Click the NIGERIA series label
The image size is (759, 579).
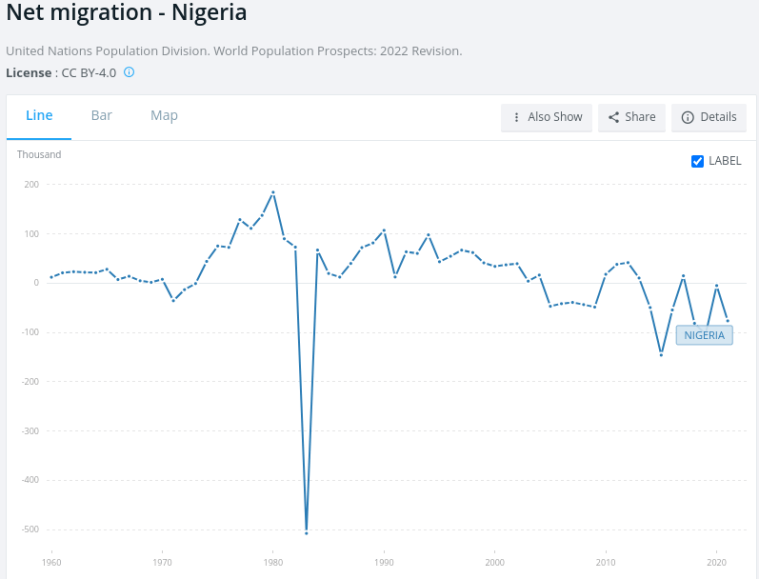(704, 335)
